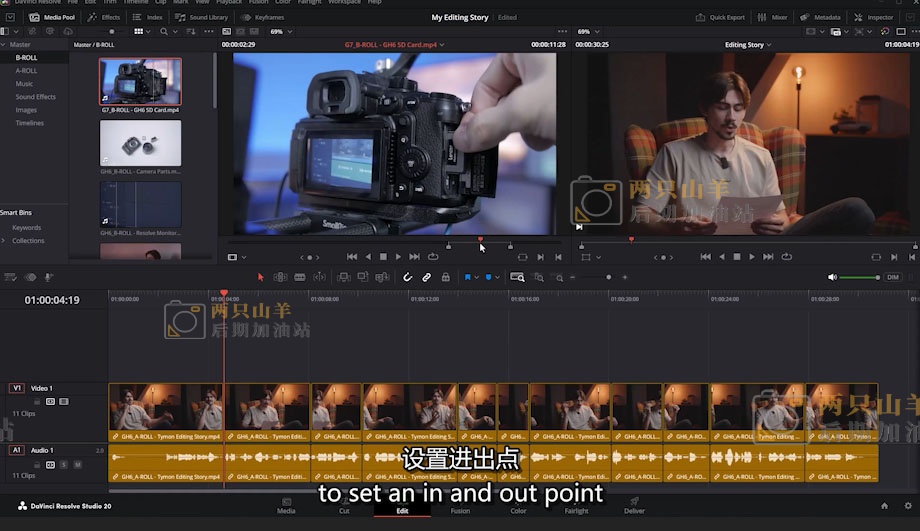
Task: Click the blue Flag icon
Action: pos(467,277)
